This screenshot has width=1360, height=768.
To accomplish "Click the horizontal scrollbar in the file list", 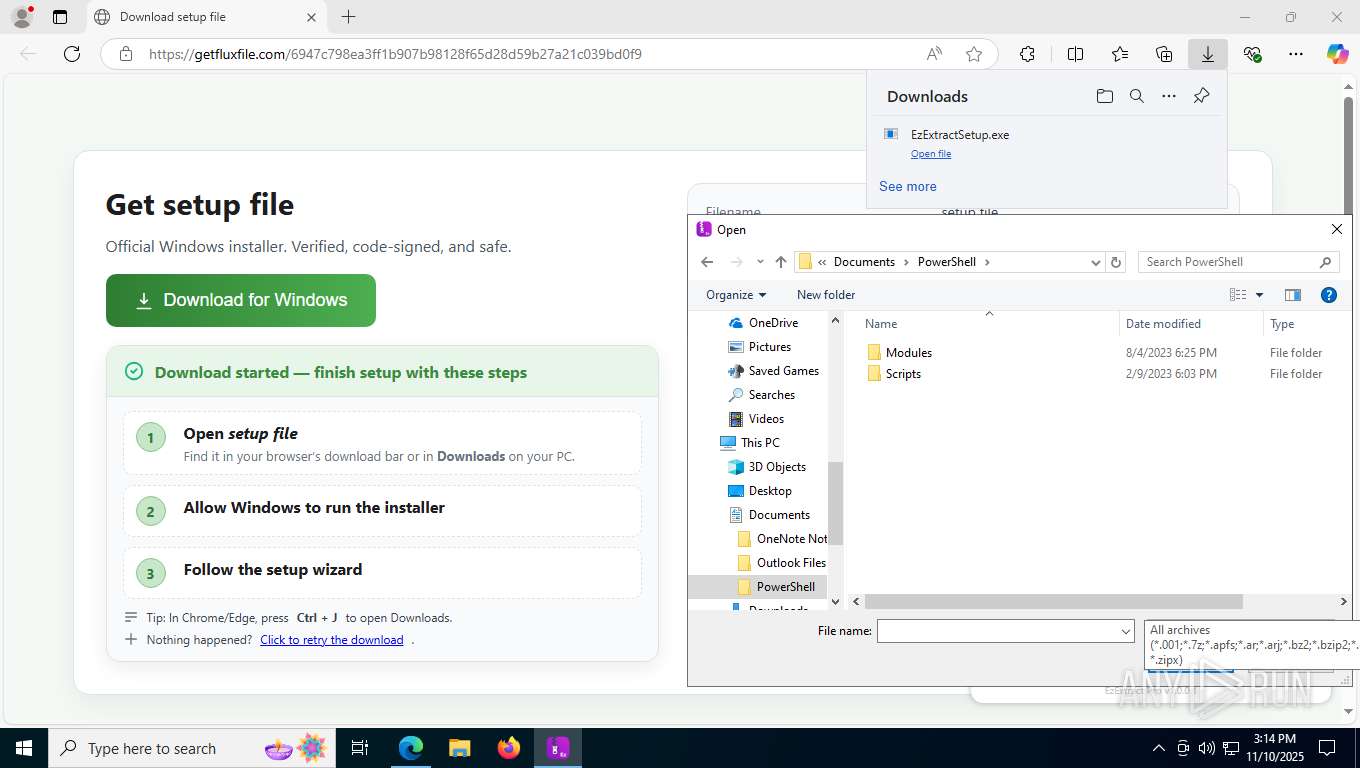I will [x=1054, y=602].
